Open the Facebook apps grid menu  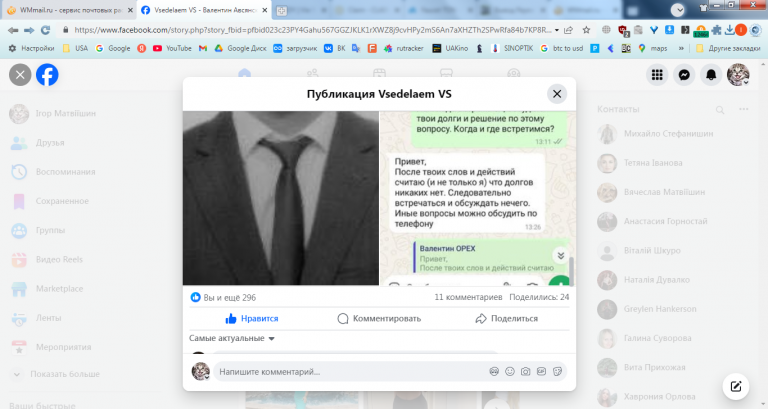click(657, 74)
